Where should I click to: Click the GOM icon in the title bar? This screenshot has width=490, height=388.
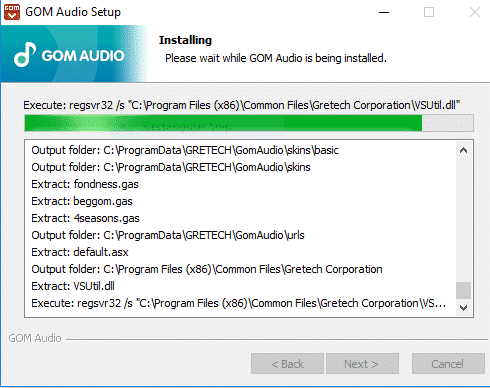pos(12,12)
